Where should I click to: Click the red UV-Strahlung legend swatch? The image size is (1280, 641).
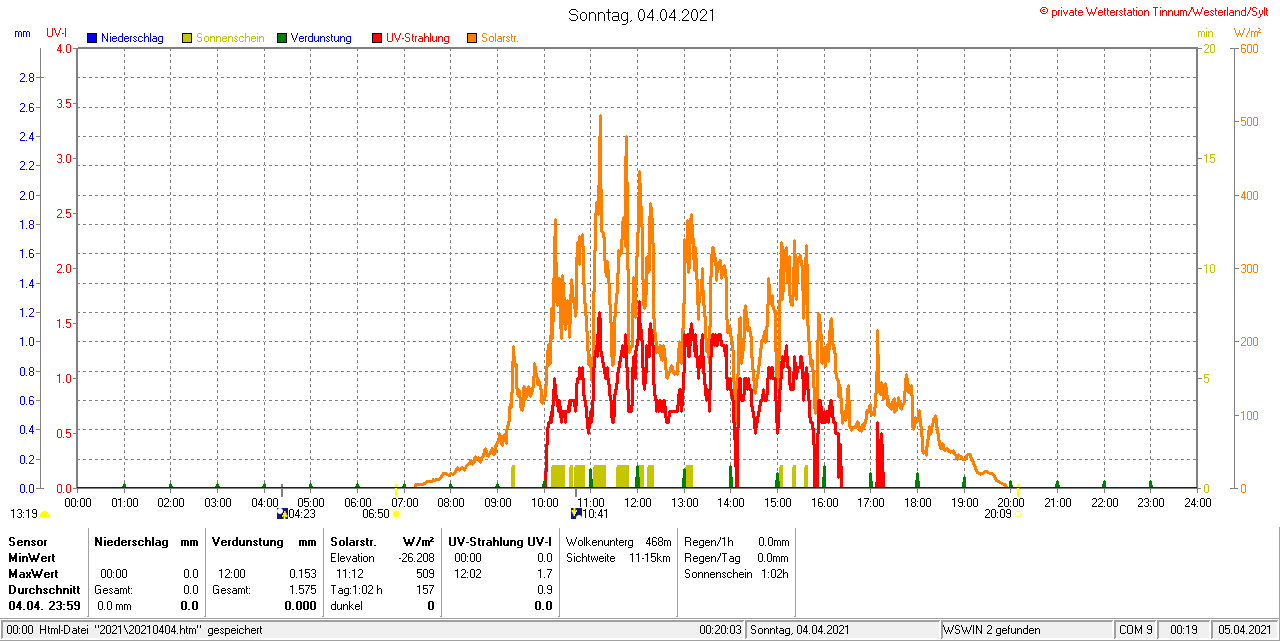[377, 38]
